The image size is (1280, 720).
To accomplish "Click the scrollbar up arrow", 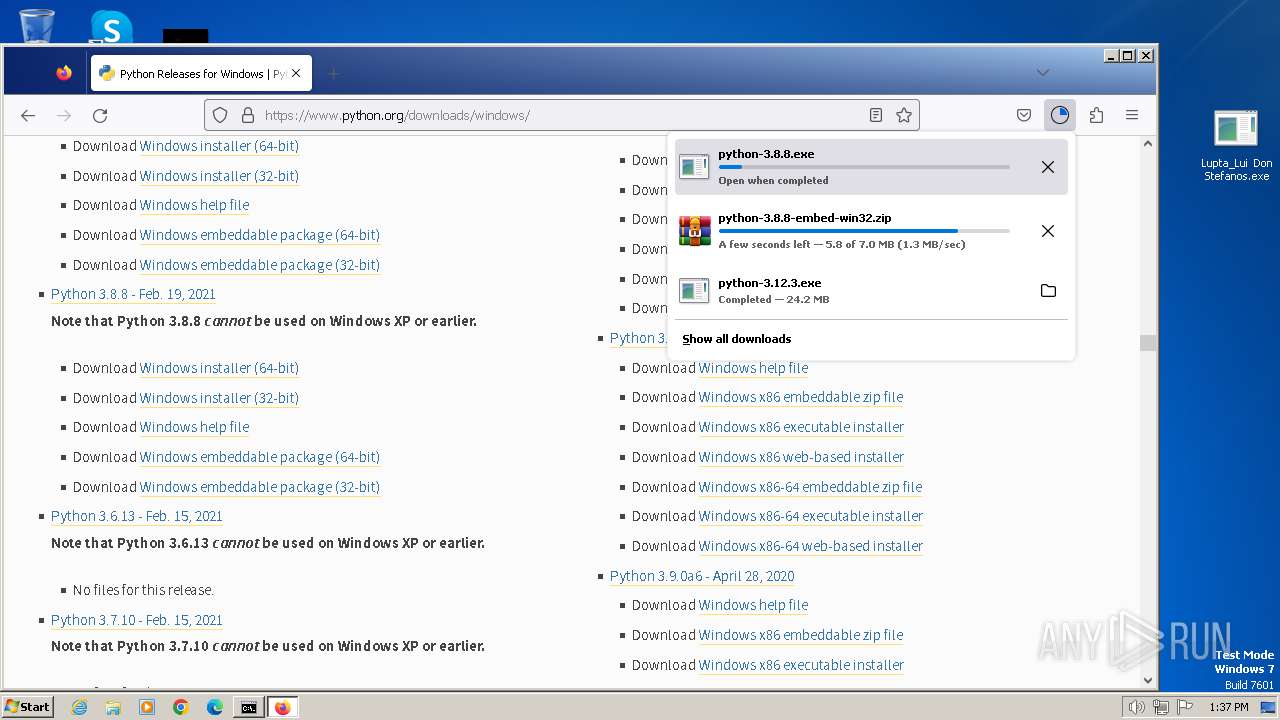I will click(1147, 144).
